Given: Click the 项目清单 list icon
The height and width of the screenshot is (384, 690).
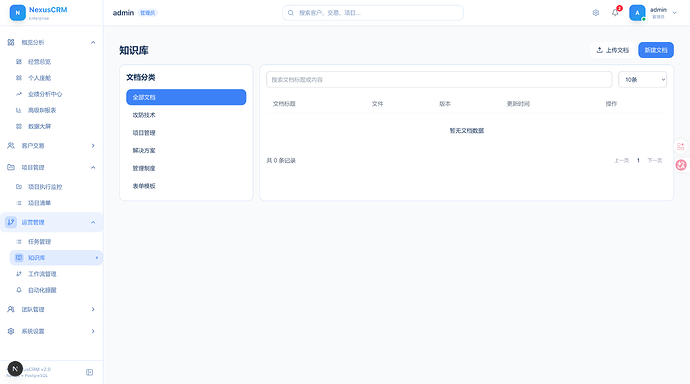Looking at the screenshot, I should tap(18, 203).
